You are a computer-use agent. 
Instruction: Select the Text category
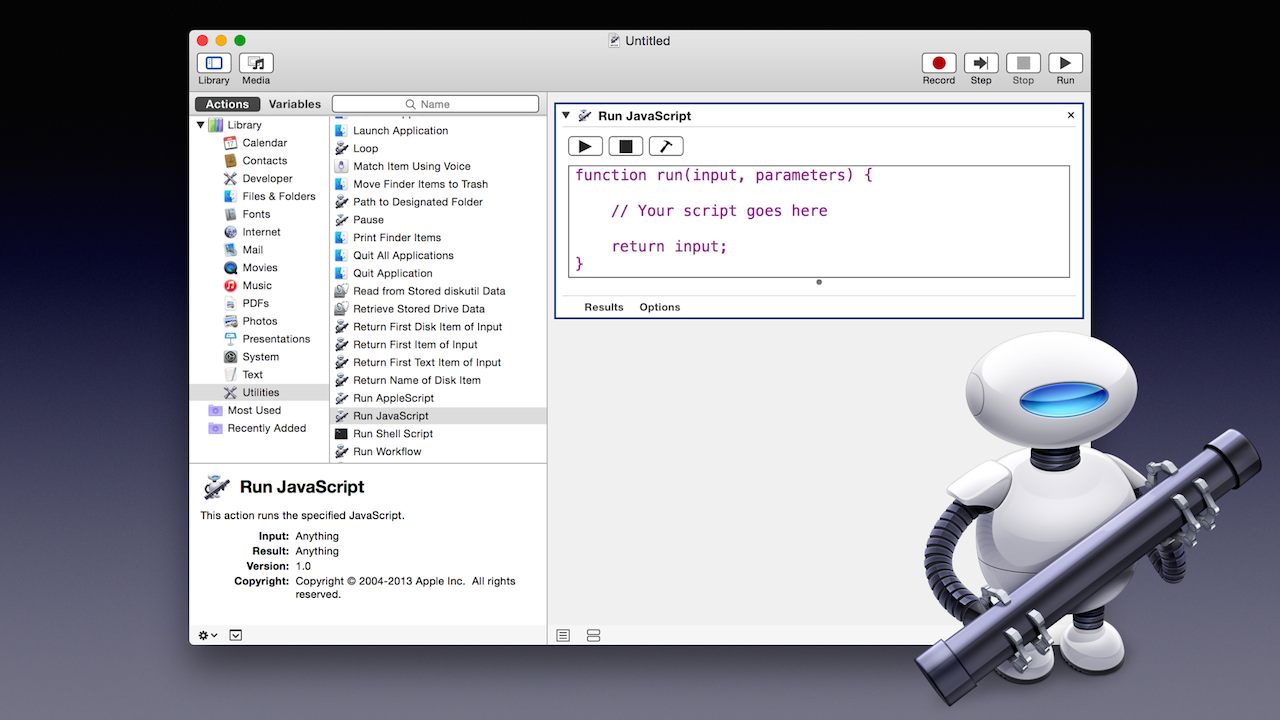click(x=252, y=375)
